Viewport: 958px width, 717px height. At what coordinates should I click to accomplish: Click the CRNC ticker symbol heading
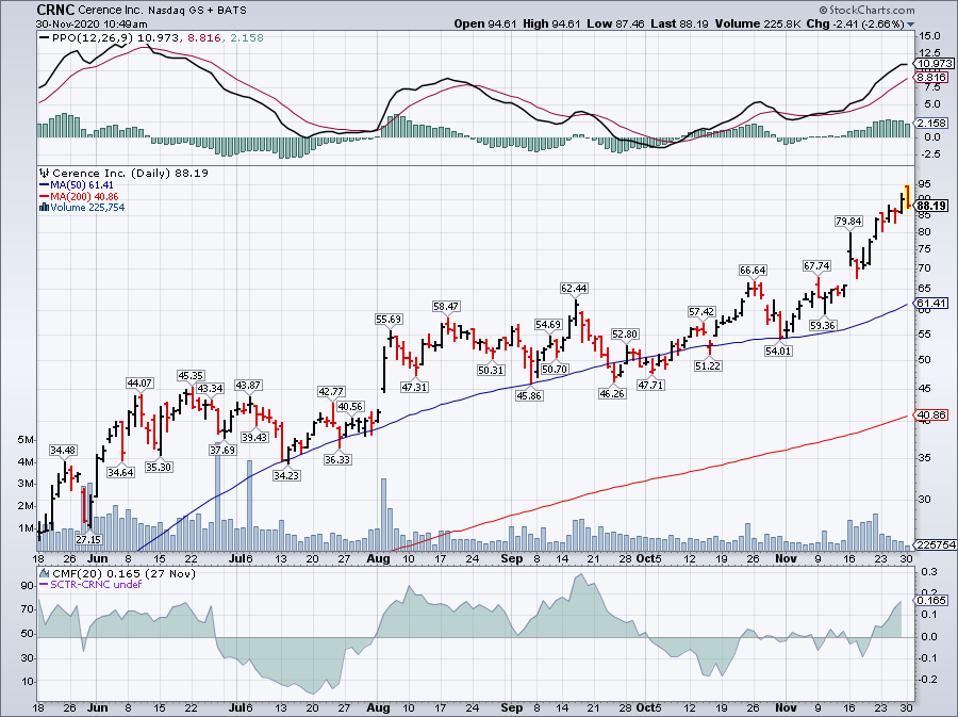pyautogui.click(x=56, y=10)
